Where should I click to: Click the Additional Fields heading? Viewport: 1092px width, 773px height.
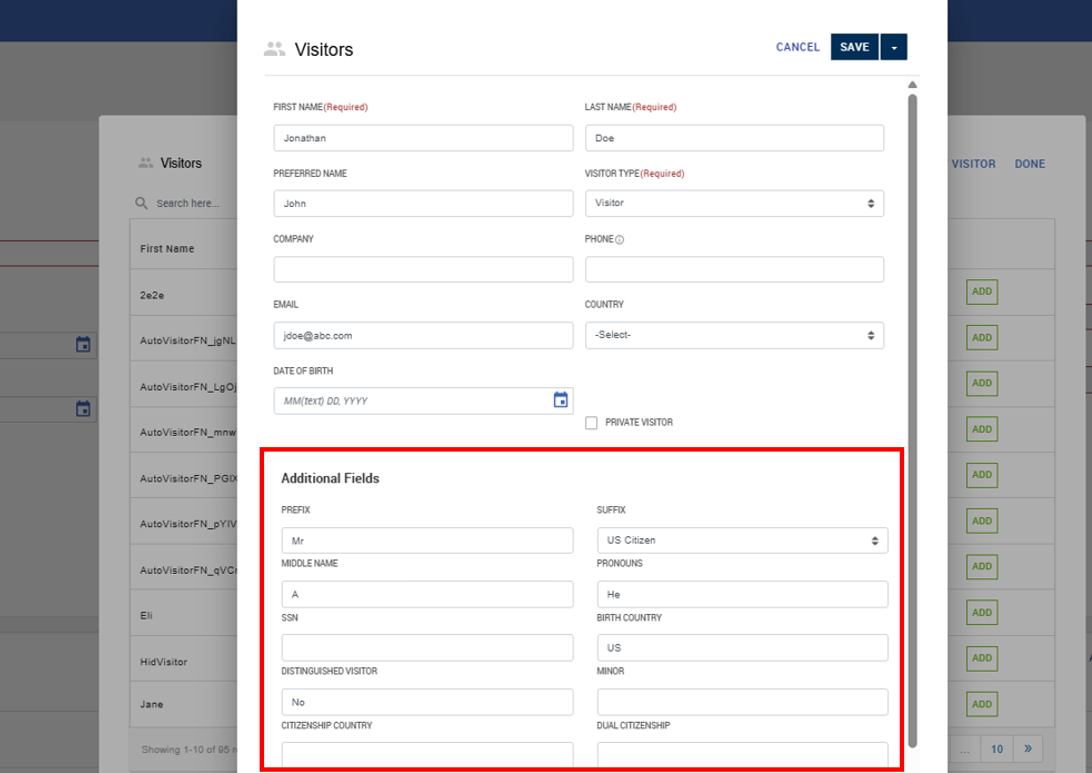pyautogui.click(x=330, y=478)
